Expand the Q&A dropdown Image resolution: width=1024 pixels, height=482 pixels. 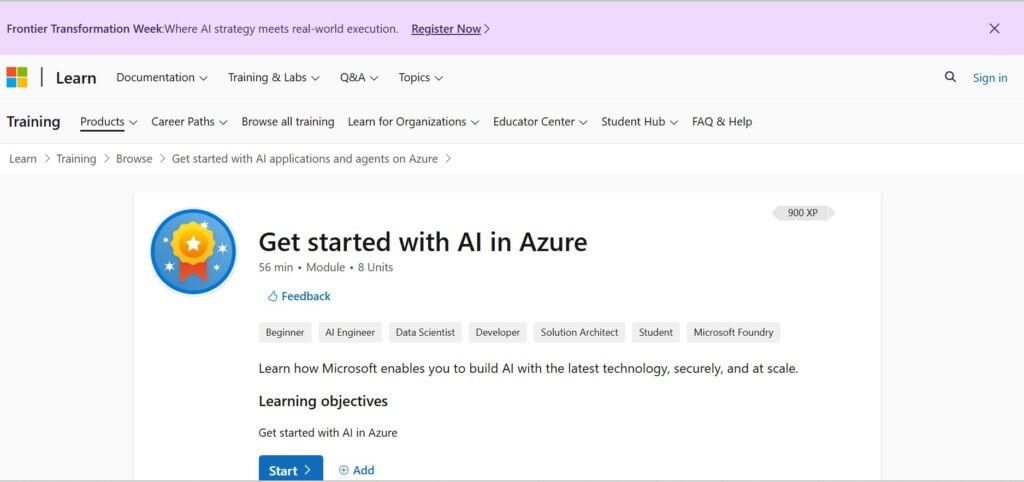pyautogui.click(x=359, y=77)
